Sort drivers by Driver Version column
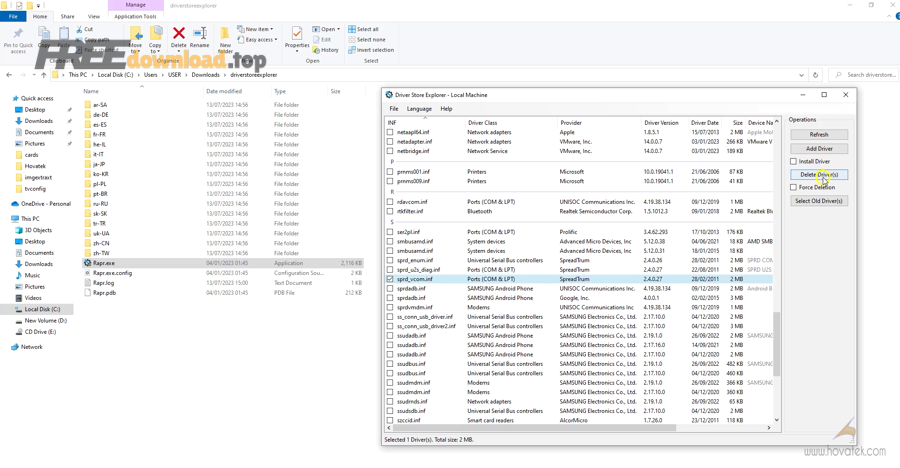The height and width of the screenshot is (468, 900). [664, 122]
